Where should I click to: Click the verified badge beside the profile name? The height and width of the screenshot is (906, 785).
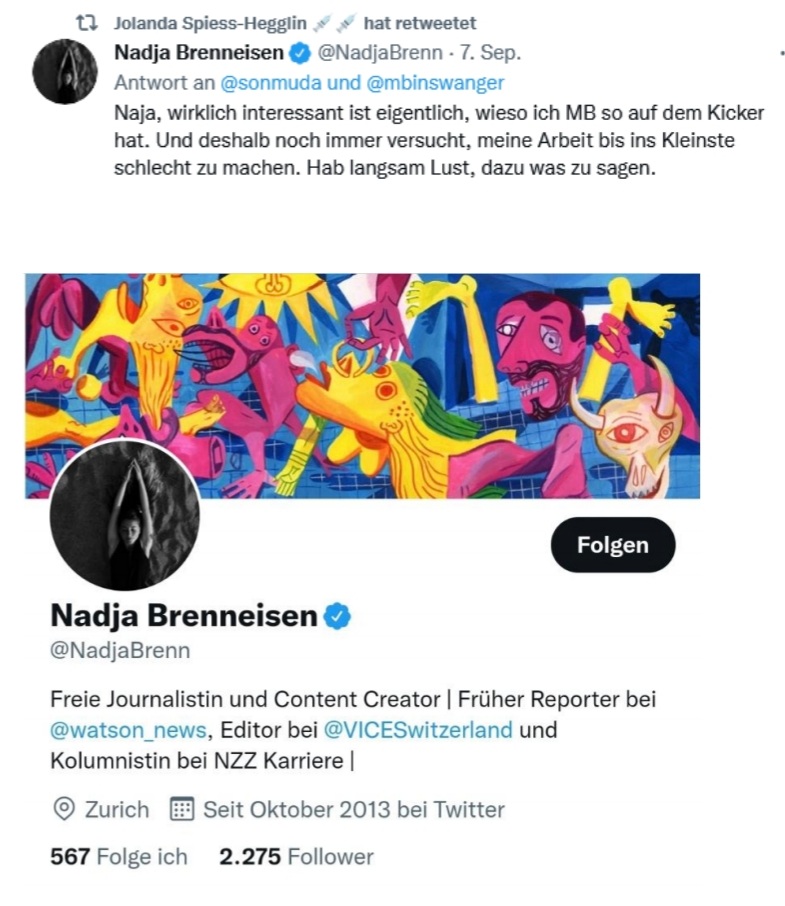337,616
